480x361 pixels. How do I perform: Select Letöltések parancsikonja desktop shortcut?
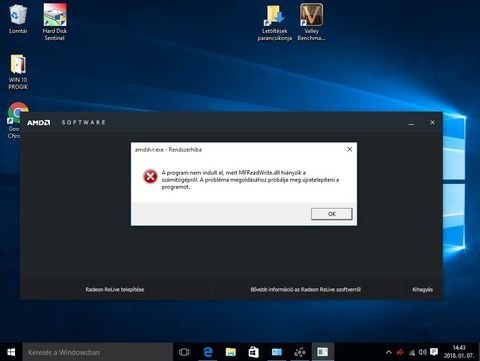coord(275,22)
